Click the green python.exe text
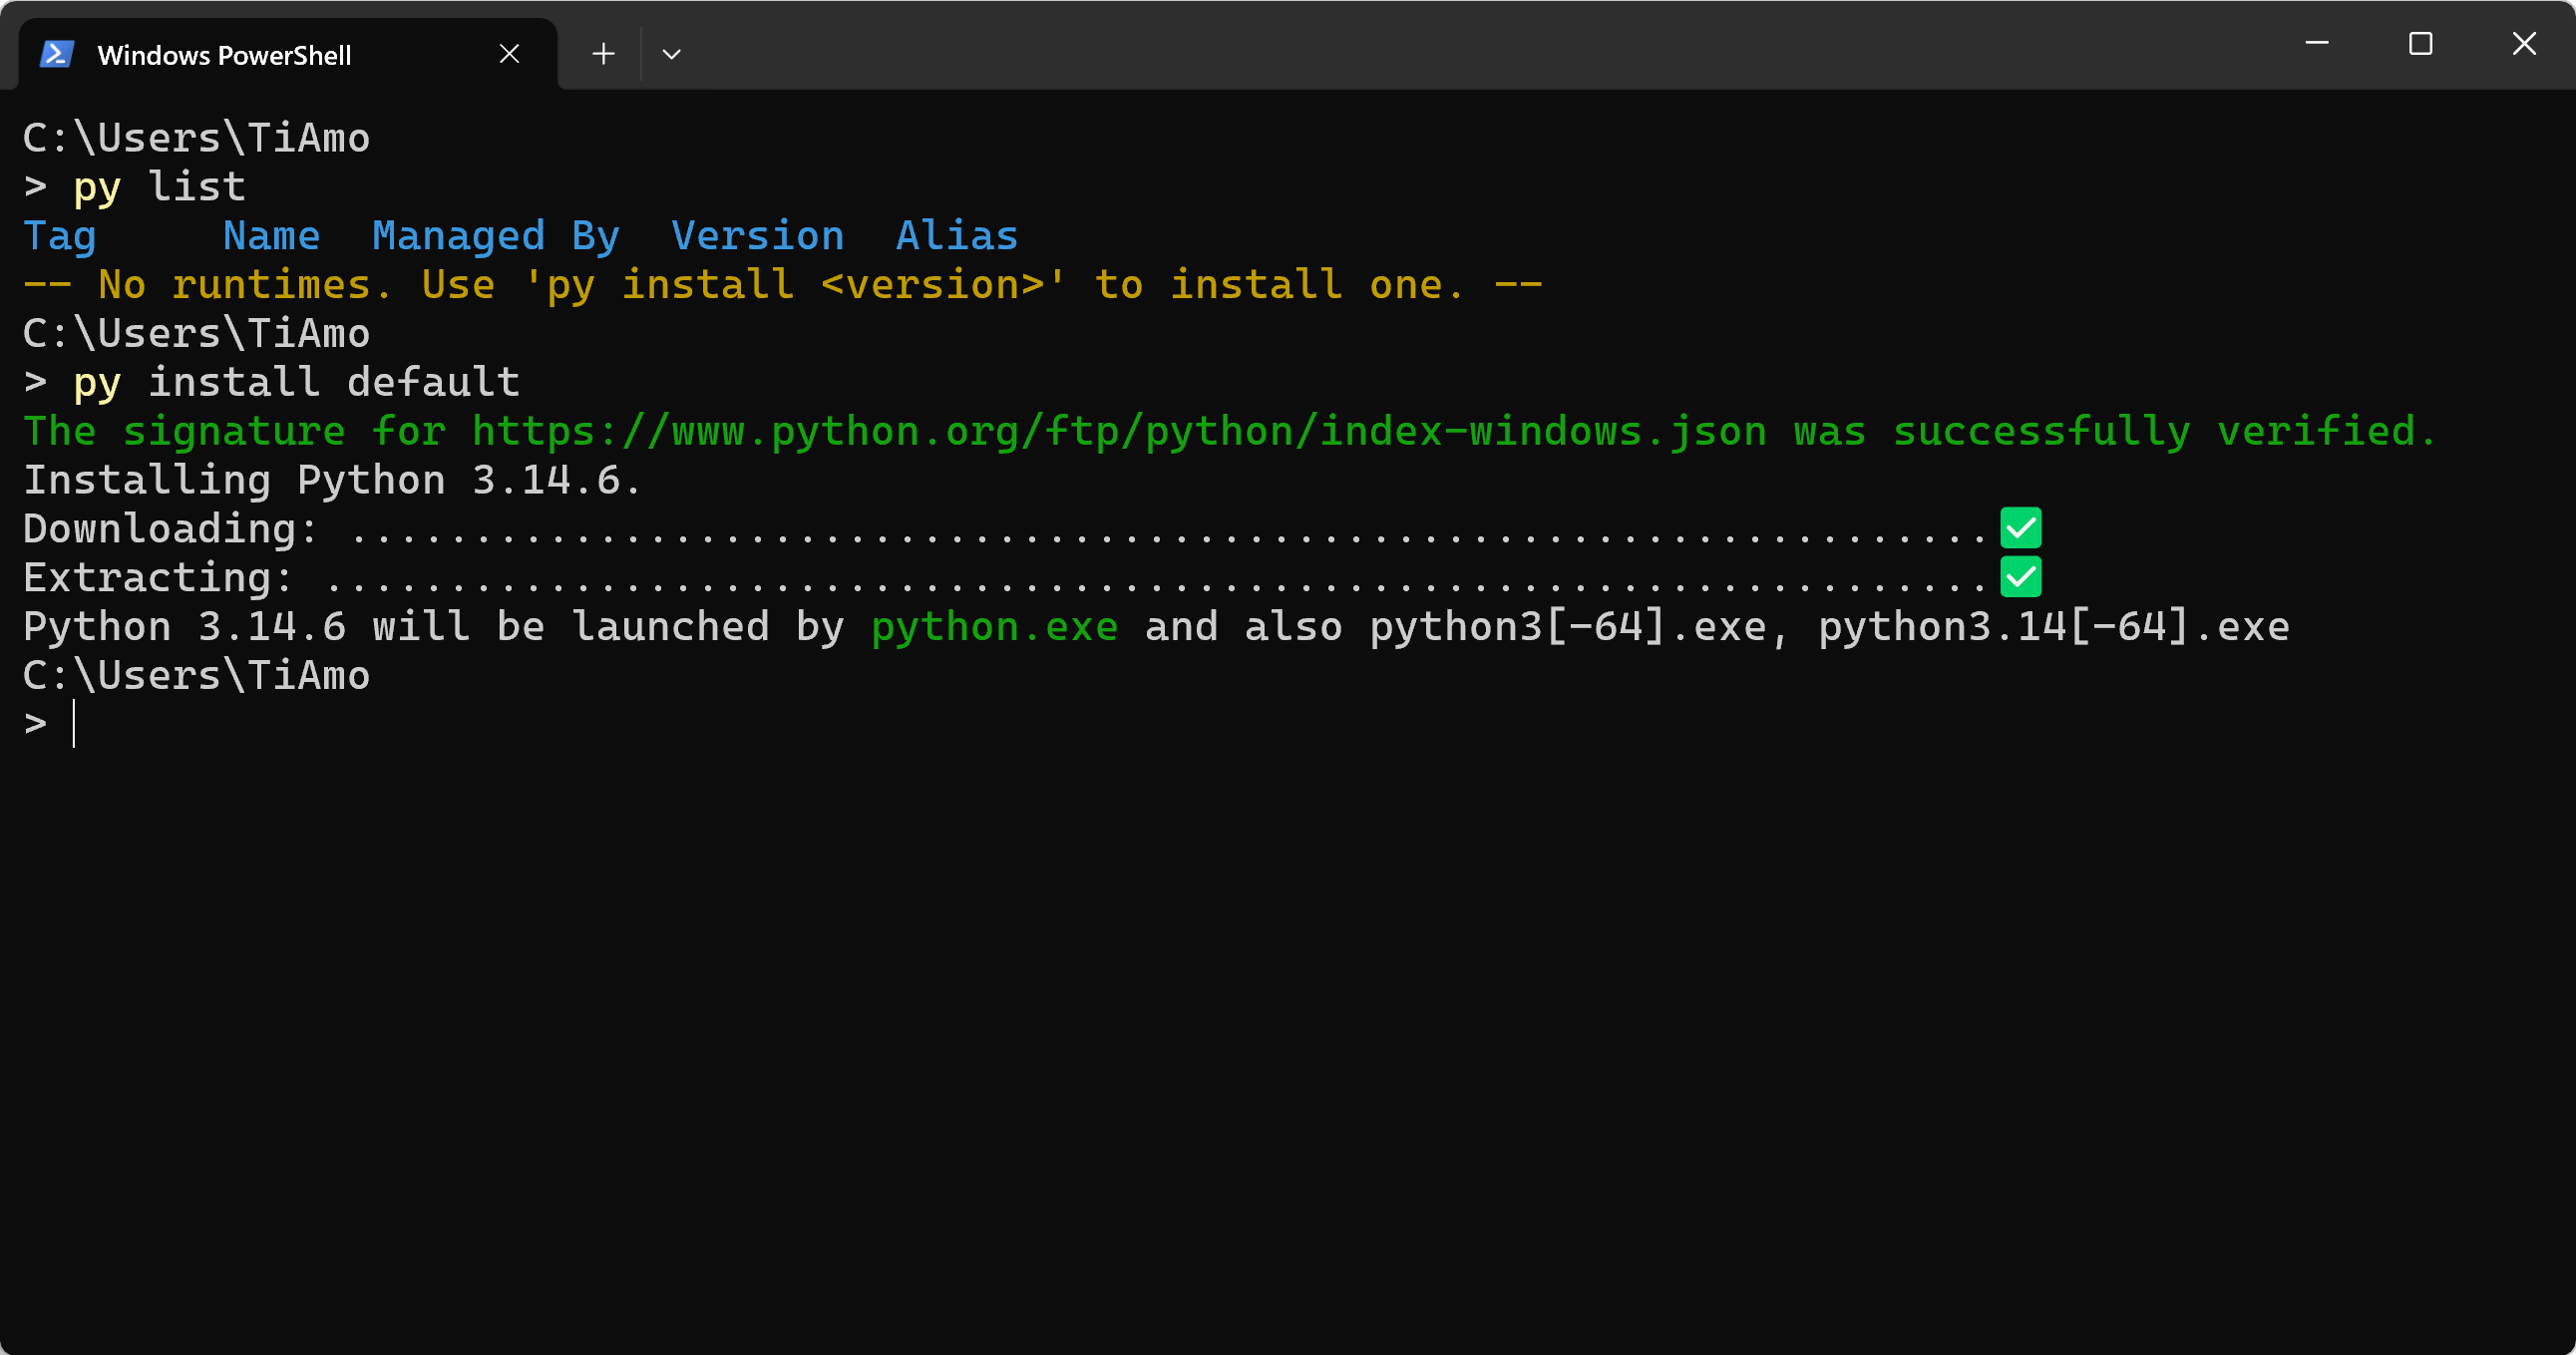Image resolution: width=2576 pixels, height=1355 pixels. click(x=994, y=627)
